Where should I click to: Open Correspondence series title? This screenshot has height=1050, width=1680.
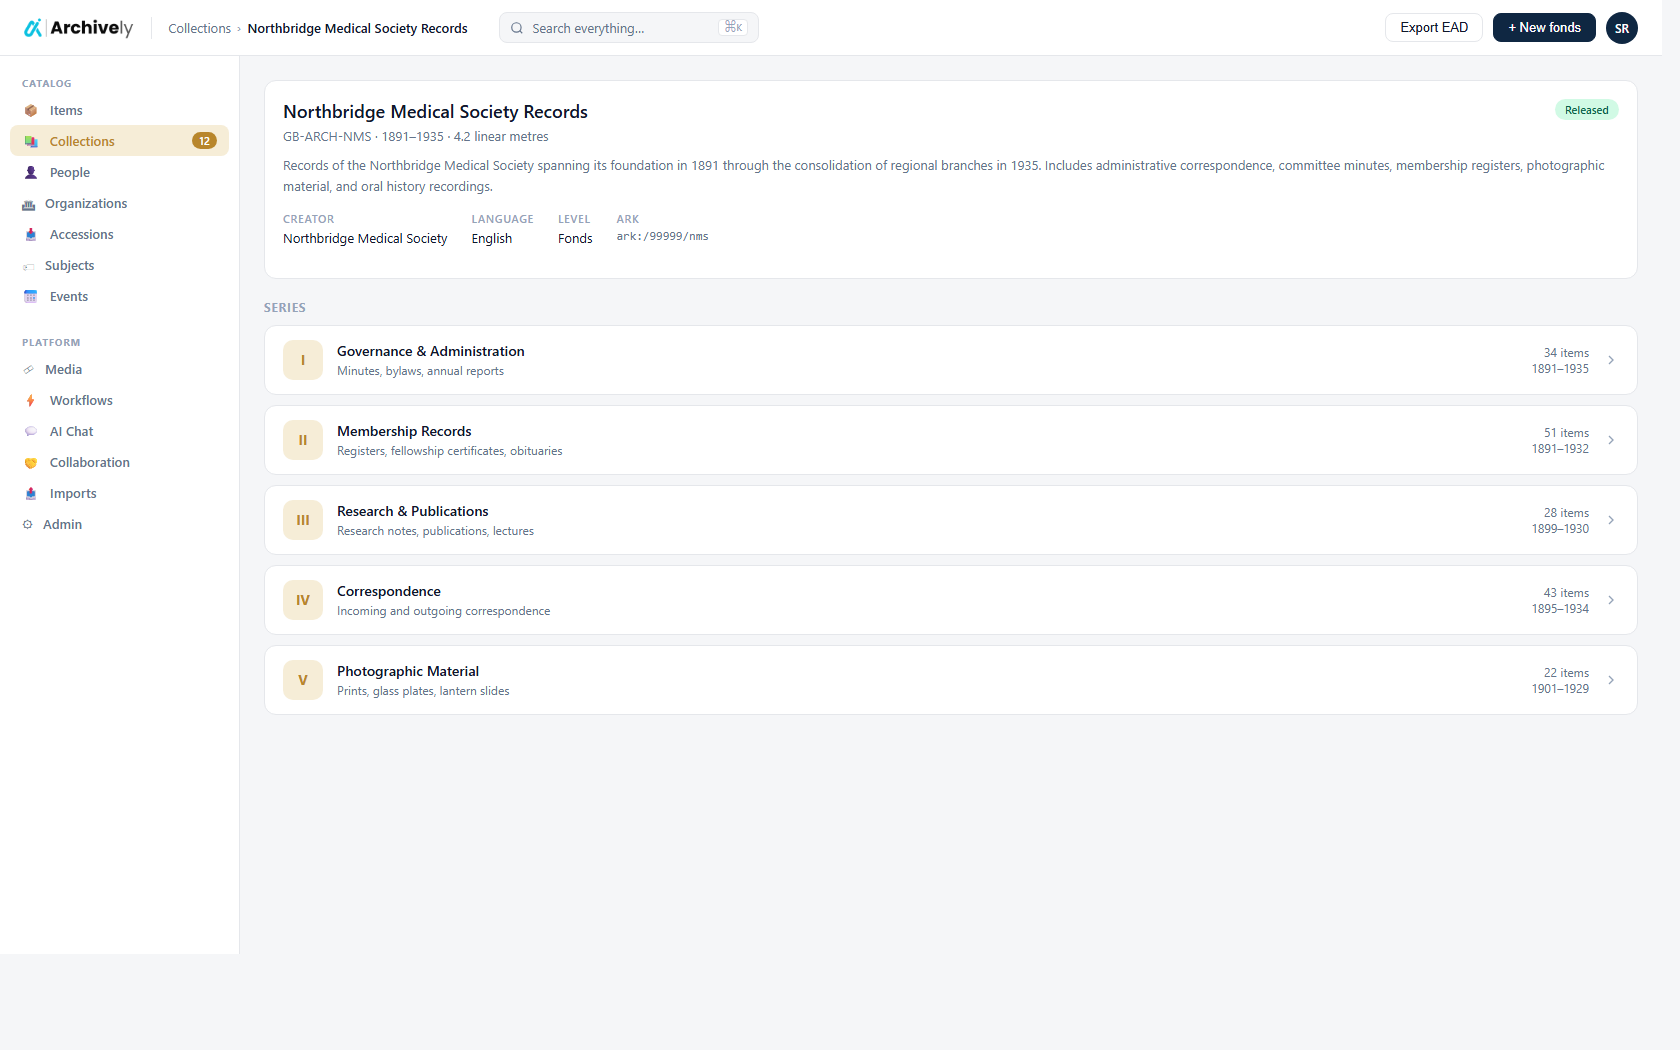(388, 592)
